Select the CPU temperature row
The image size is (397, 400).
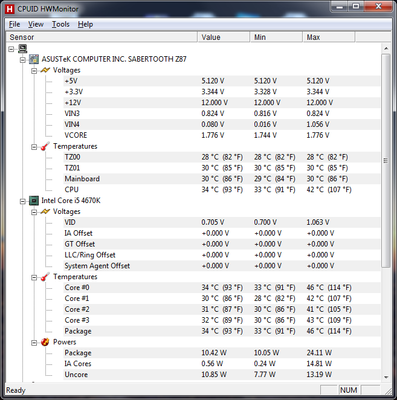pyautogui.click(x=222, y=190)
